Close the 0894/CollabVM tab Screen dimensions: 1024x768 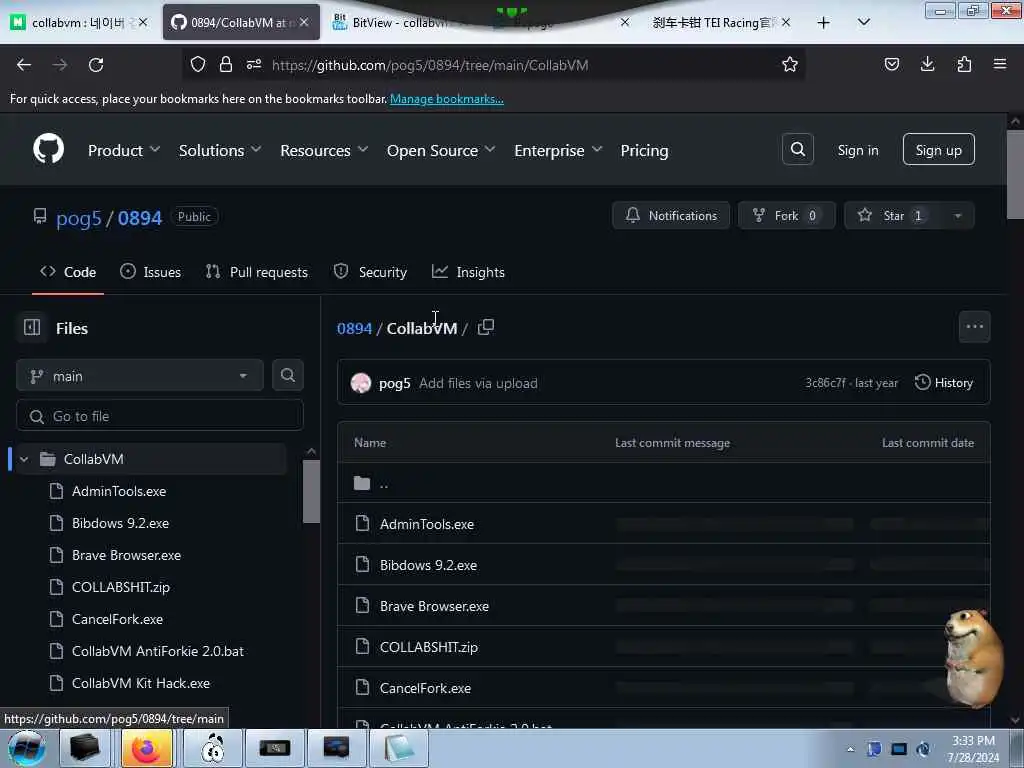click(x=304, y=22)
